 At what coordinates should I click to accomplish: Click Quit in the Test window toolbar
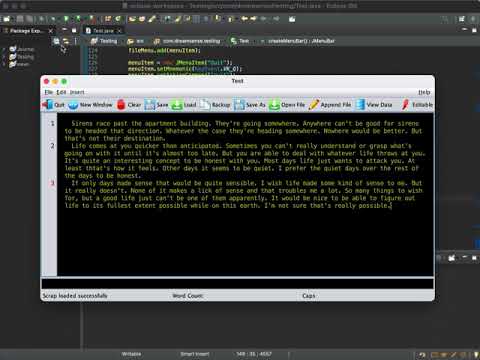[54, 105]
